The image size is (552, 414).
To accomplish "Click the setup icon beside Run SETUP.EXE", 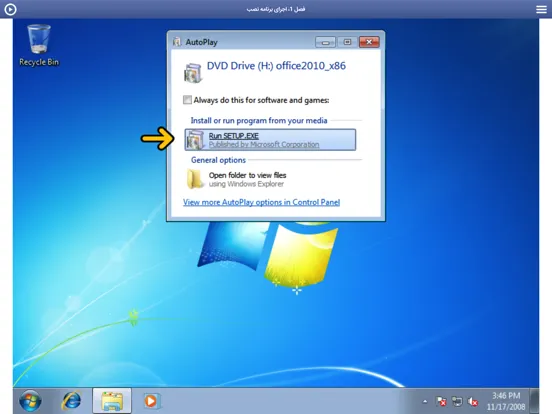I will coord(195,140).
